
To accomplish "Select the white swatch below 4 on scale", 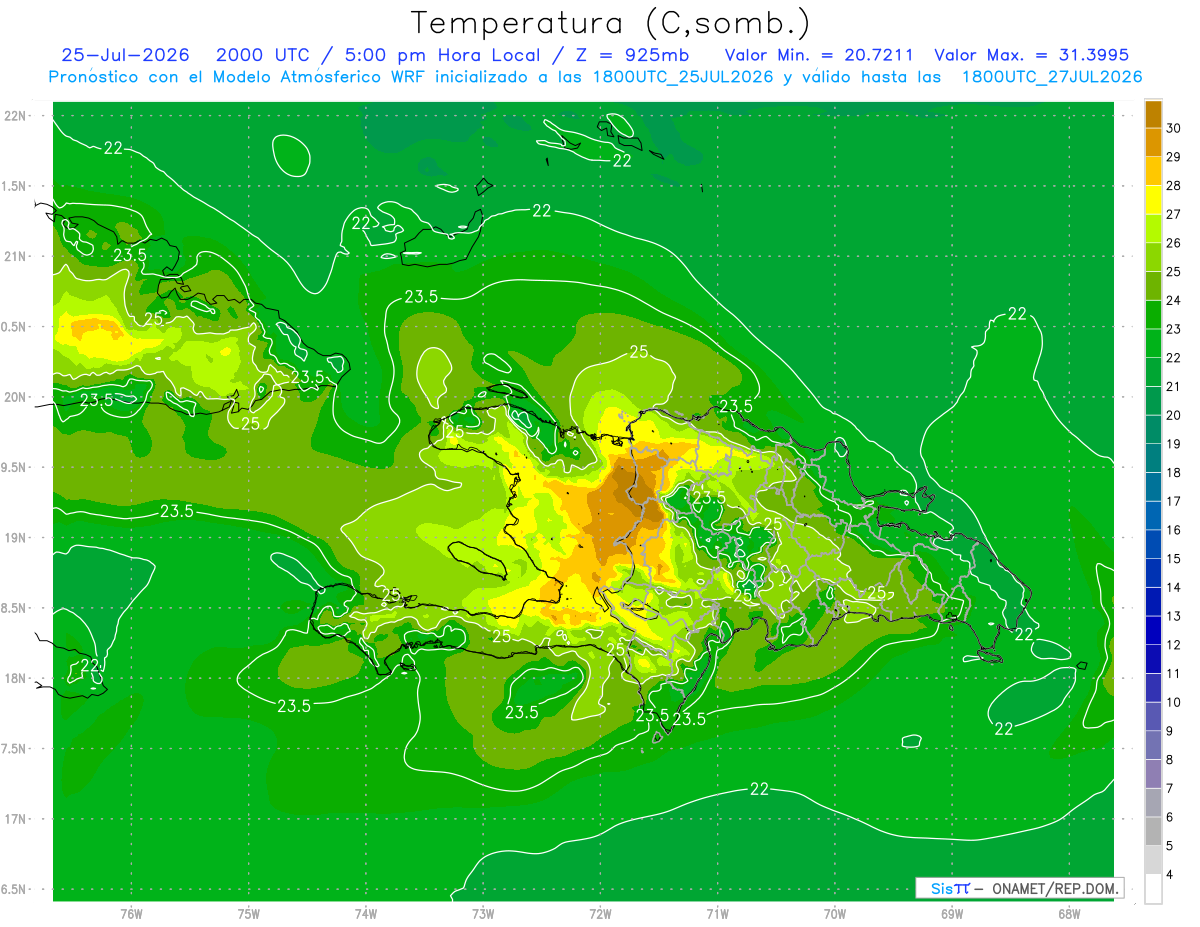I will 1153,889.
